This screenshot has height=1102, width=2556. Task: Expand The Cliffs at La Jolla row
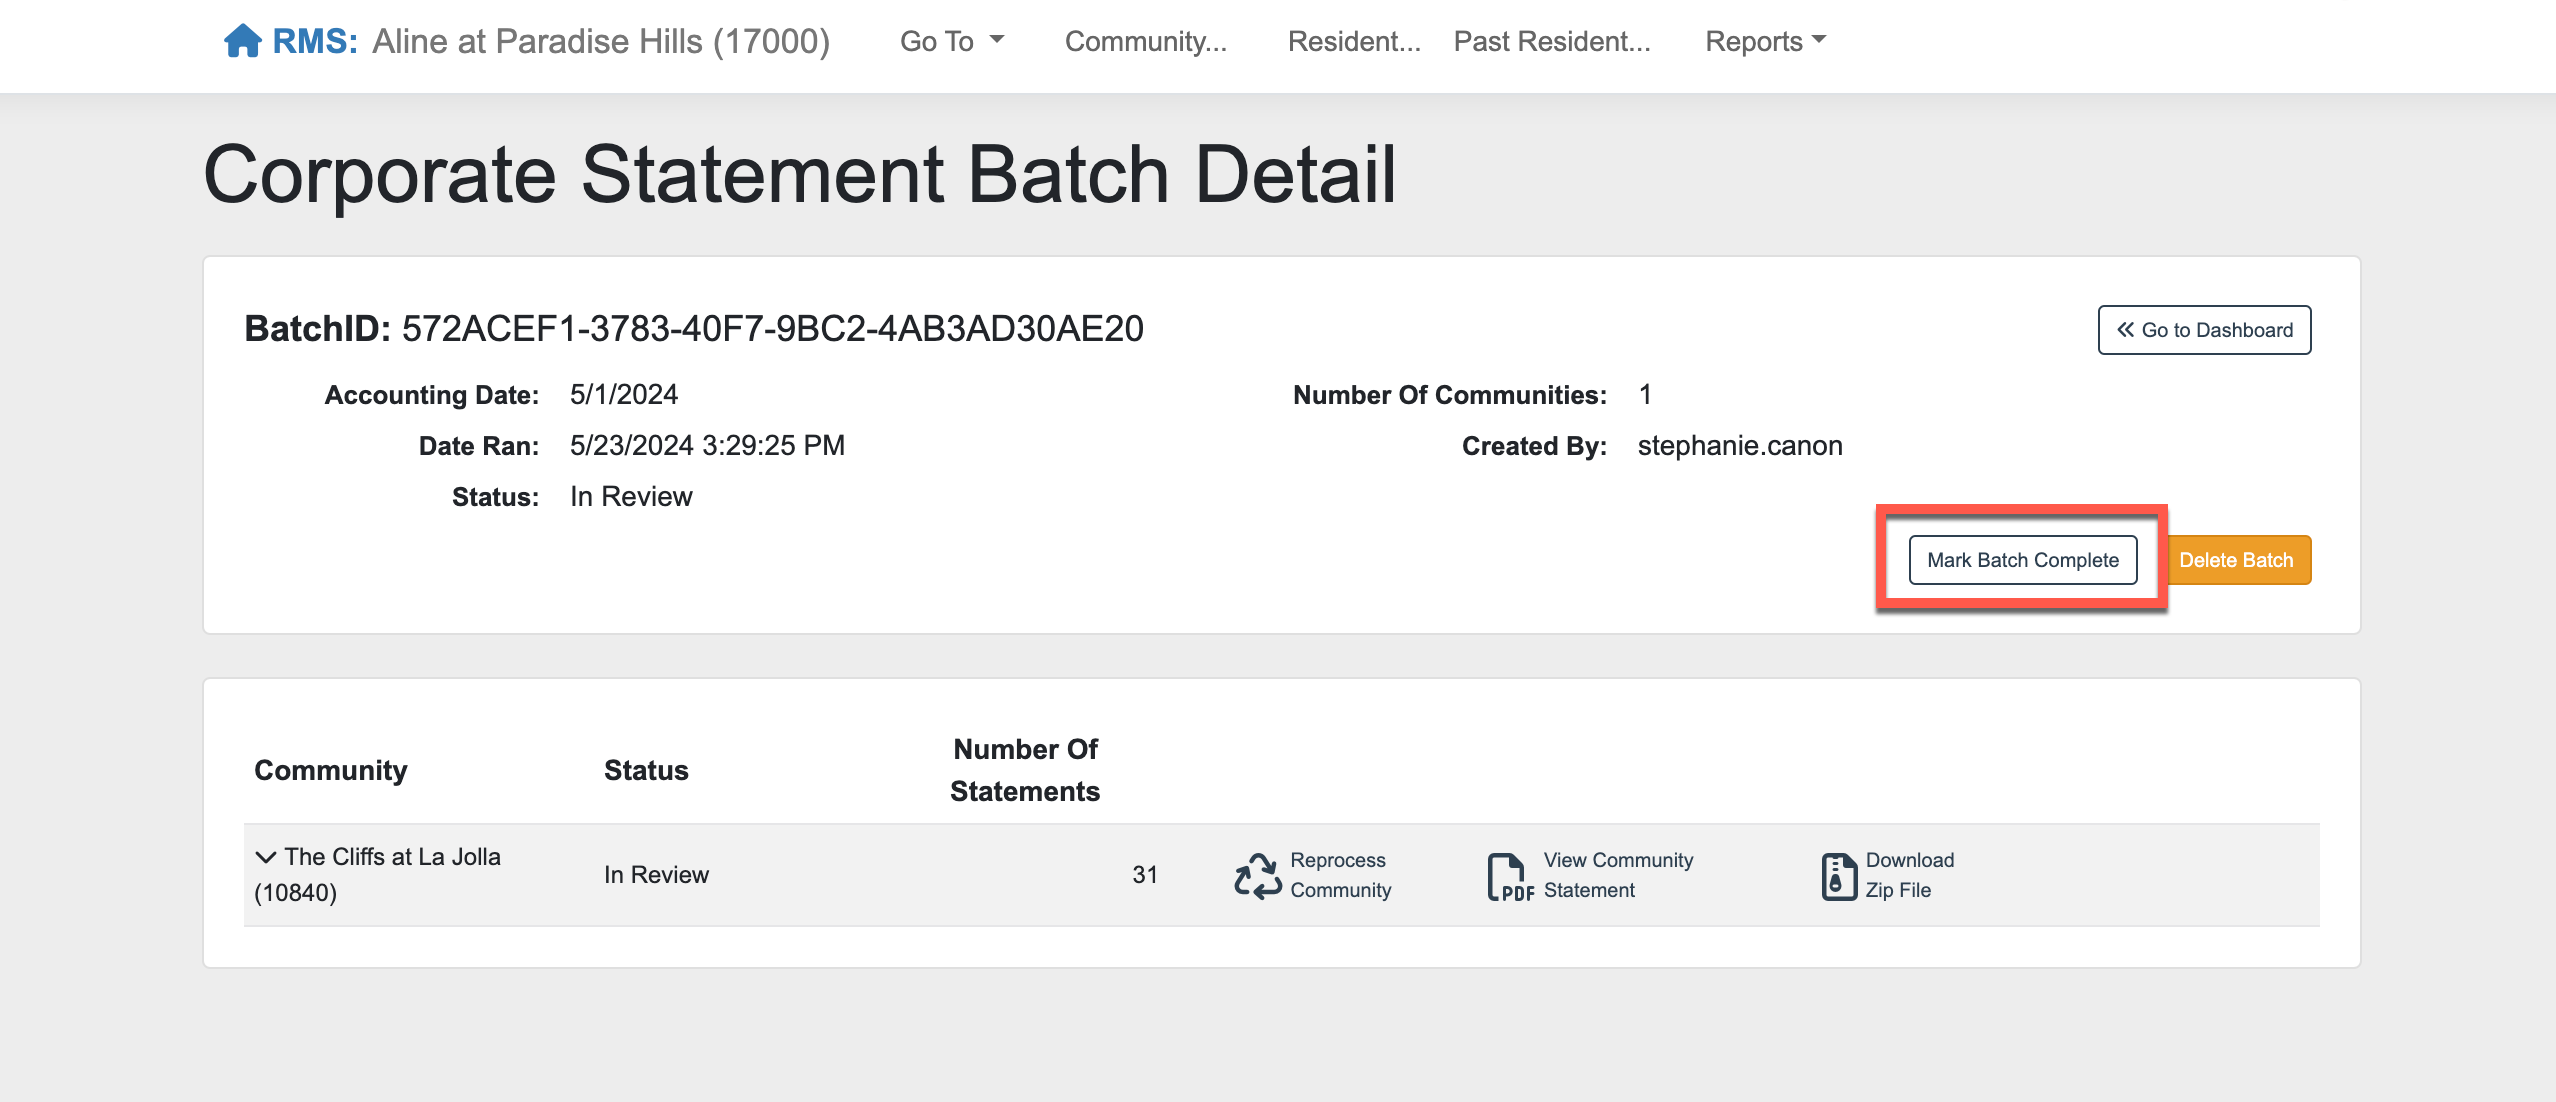pos(265,857)
